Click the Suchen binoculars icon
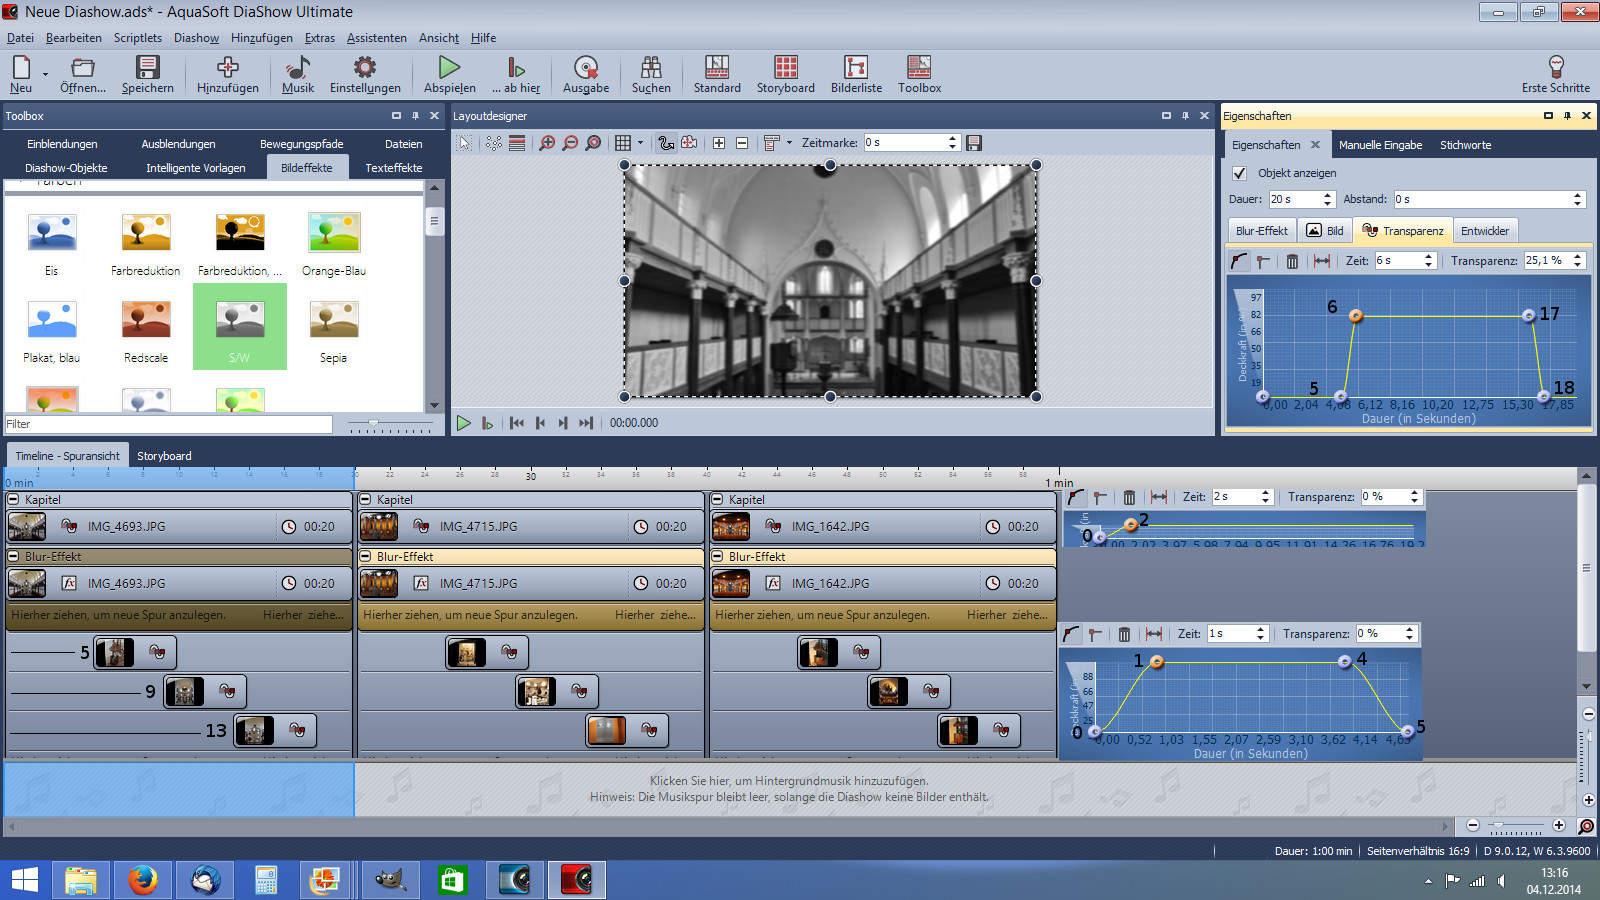 pos(651,67)
